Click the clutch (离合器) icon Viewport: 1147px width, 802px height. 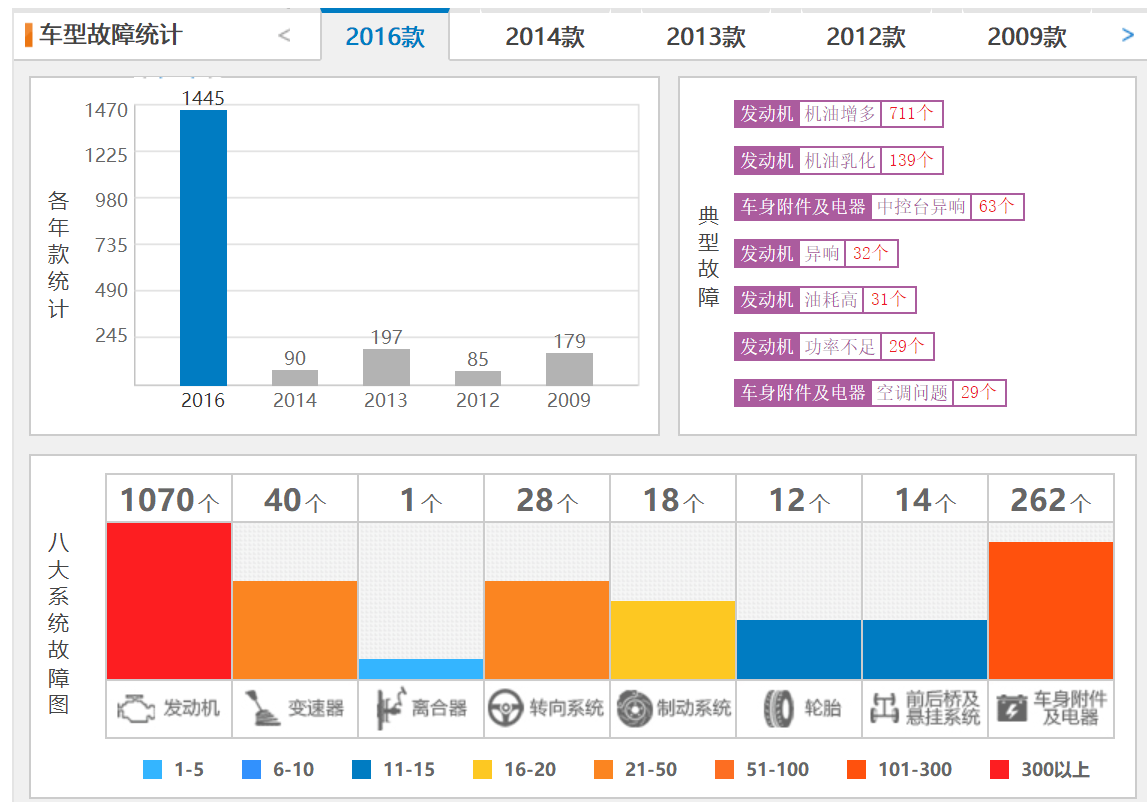tap(391, 708)
